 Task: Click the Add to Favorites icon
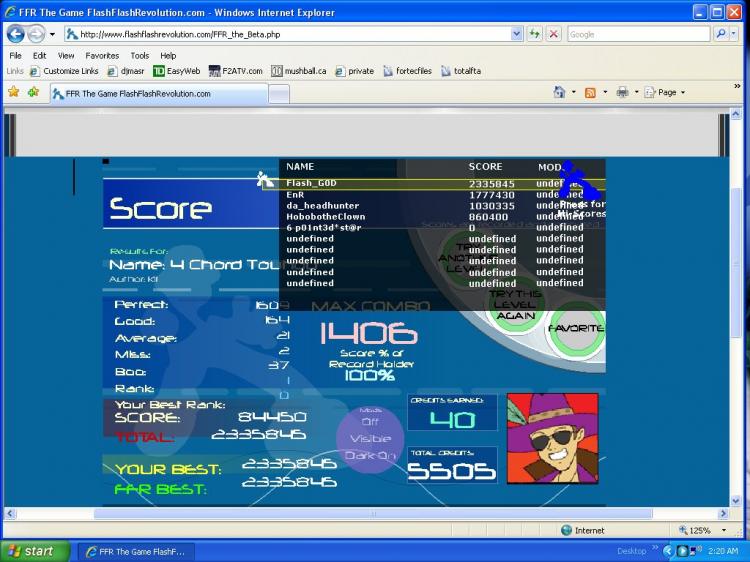33,92
